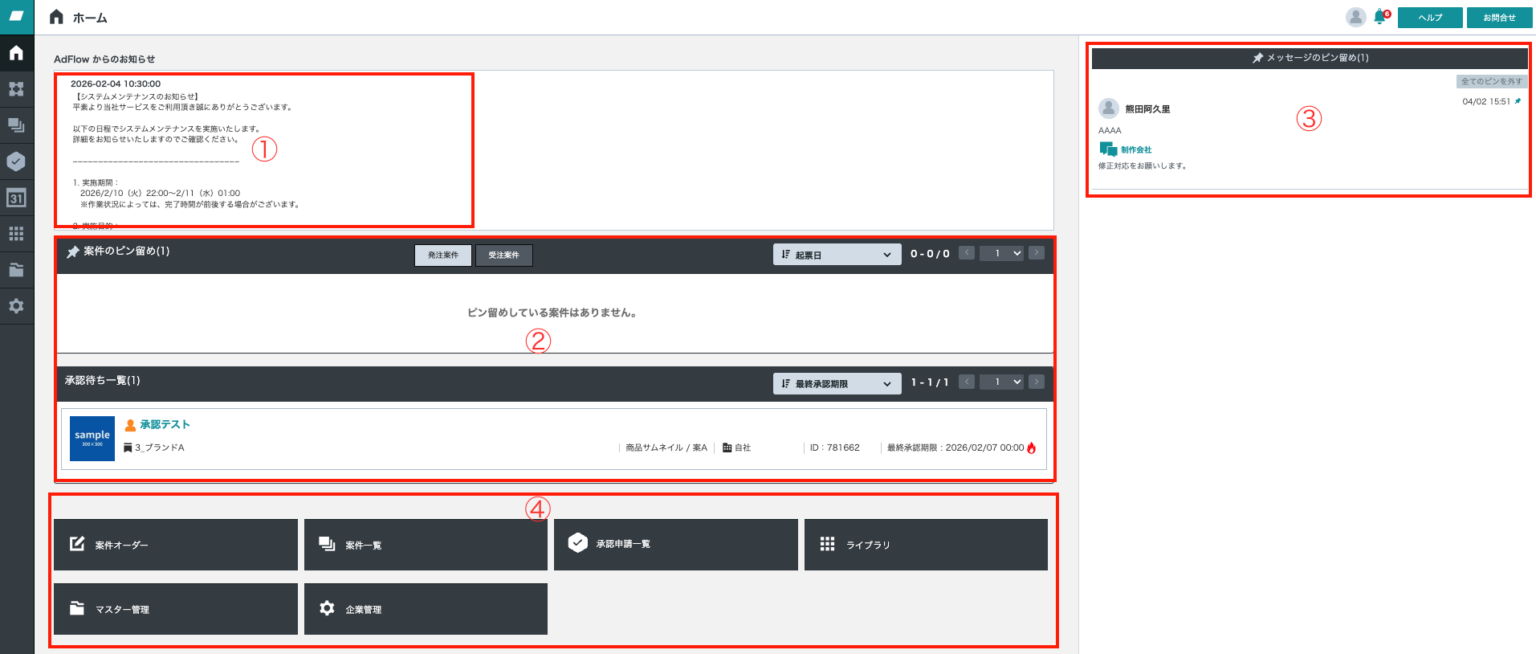Click the ID : 781662 text
Viewport: 1536px width, 654px height.
834,448
